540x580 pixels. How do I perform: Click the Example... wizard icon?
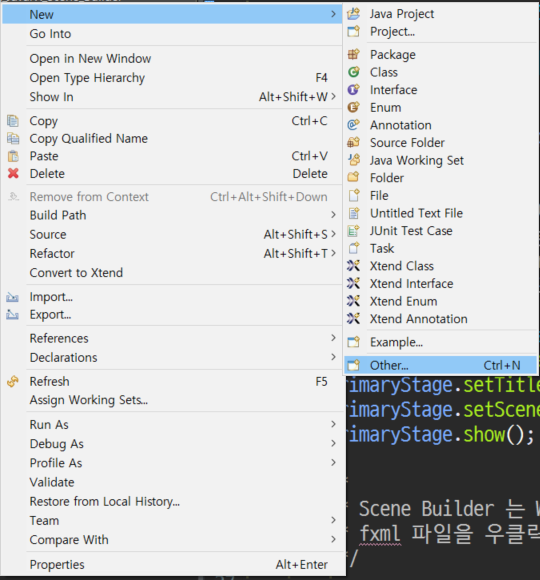tap(354, 342)
